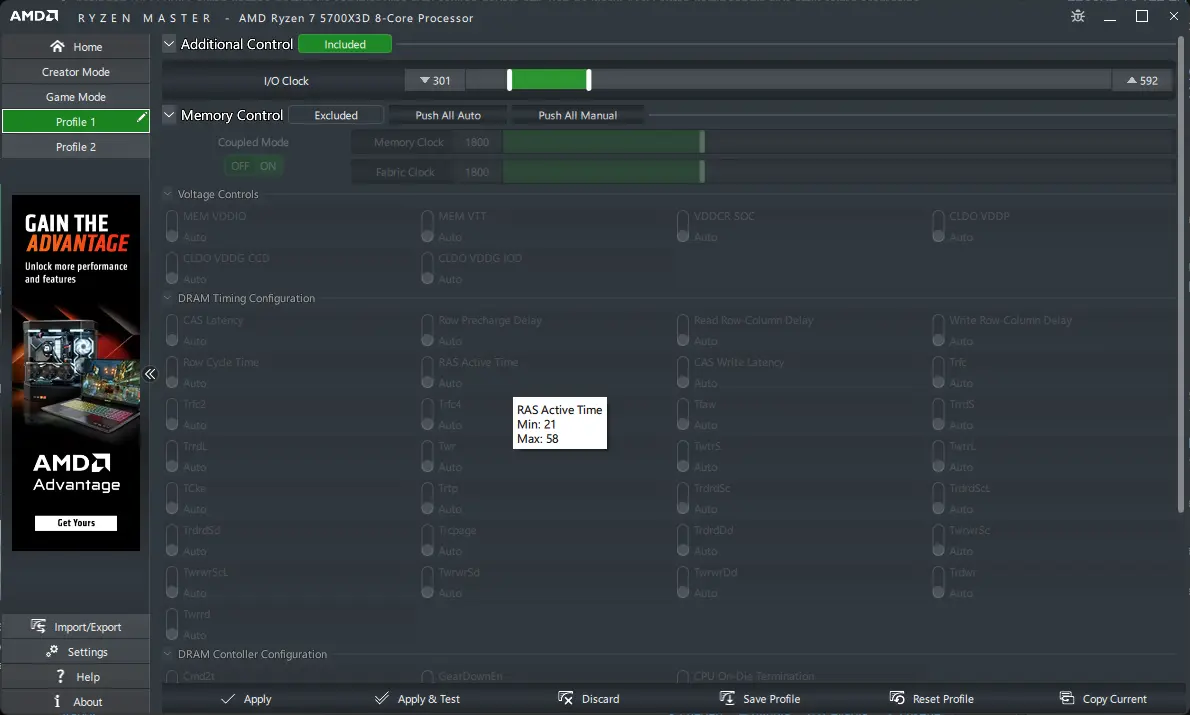The width and height of the screenshot is (1190, 715).
Task: Toggle CLDO VDDG IOD auto switch
Action: point(427,268)
